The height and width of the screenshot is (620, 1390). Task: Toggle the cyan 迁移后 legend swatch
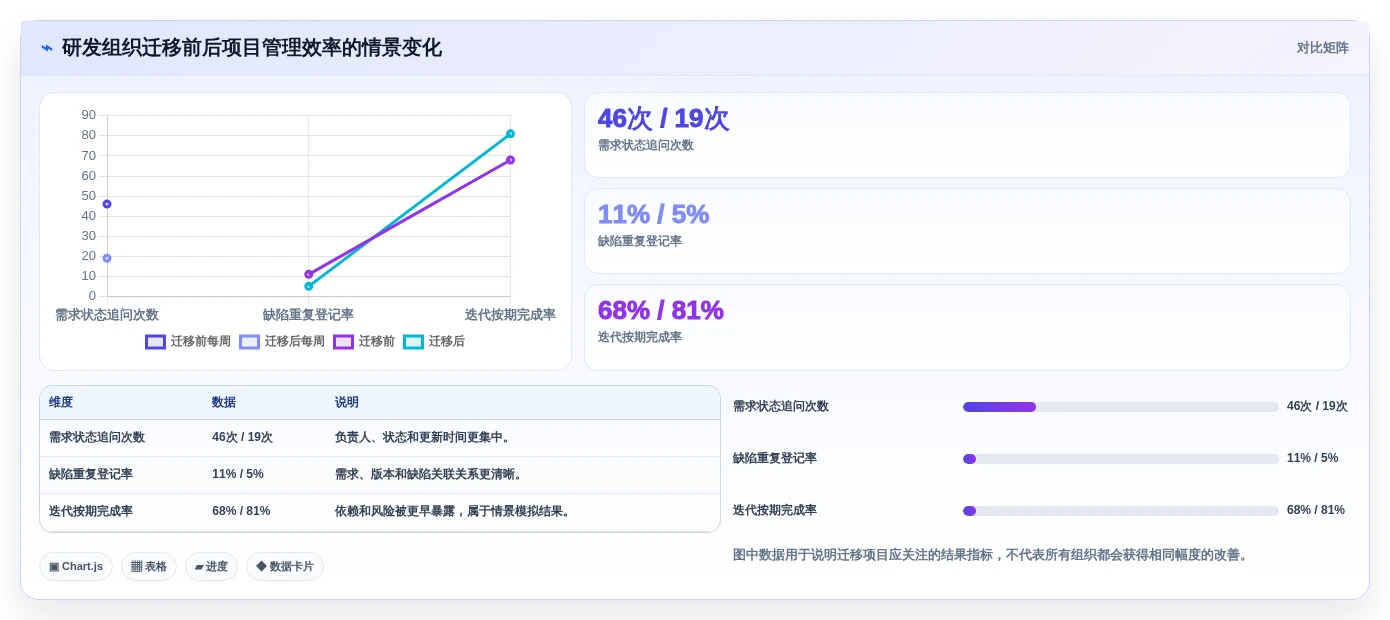(x=413, y=342)
